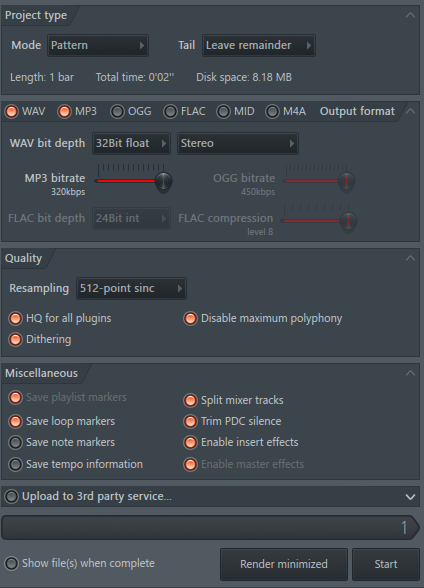Image resolution: width=424 pixels, height=588 pixels.
Task: Collapse the Project type section arrow
Action: [411, 16]
